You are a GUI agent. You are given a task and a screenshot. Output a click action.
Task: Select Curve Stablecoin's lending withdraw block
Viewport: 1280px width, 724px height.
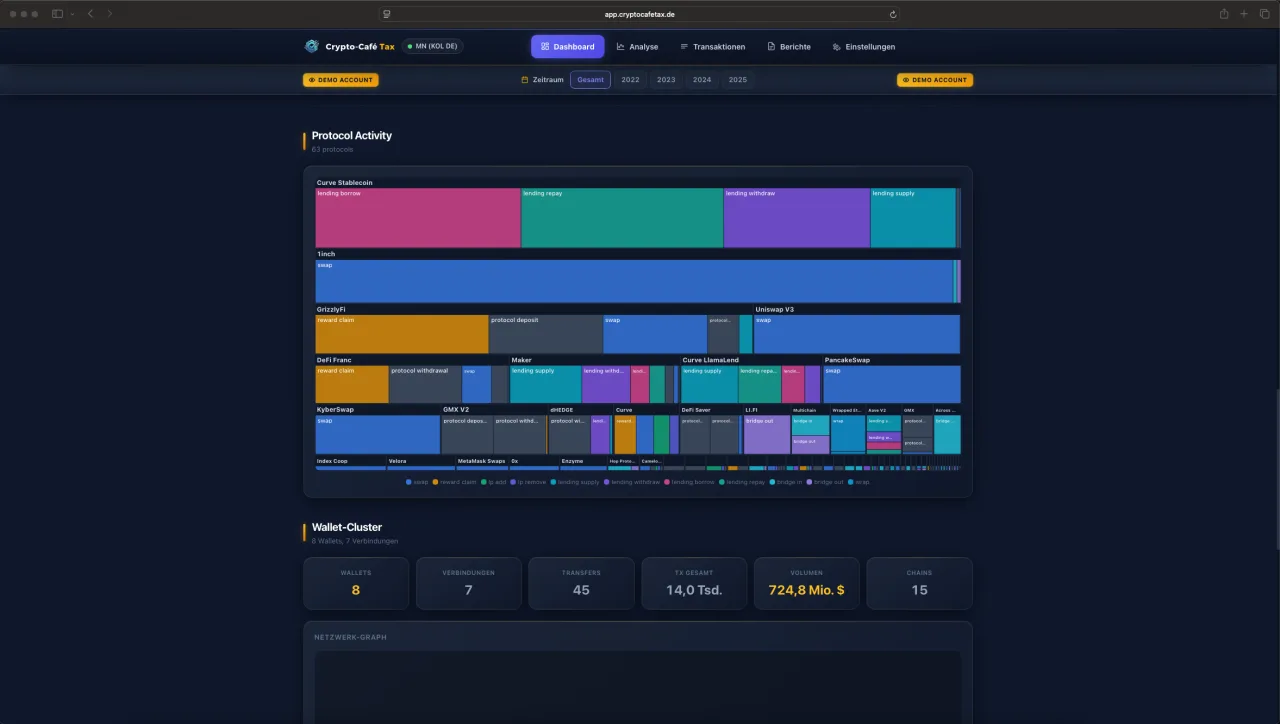tap(797, 218)
